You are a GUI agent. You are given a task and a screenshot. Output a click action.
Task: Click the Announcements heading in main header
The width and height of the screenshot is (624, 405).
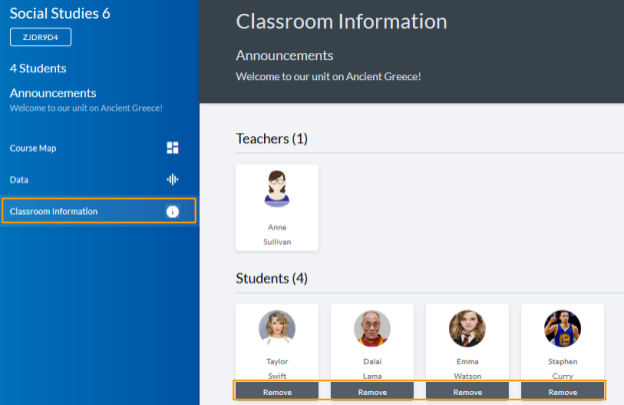pyautogui.click(x=285, y=55)
